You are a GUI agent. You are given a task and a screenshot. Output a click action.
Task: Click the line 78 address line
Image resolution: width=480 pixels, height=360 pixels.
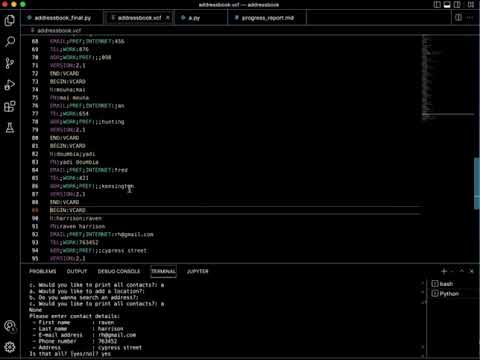[x=87, y=122]
